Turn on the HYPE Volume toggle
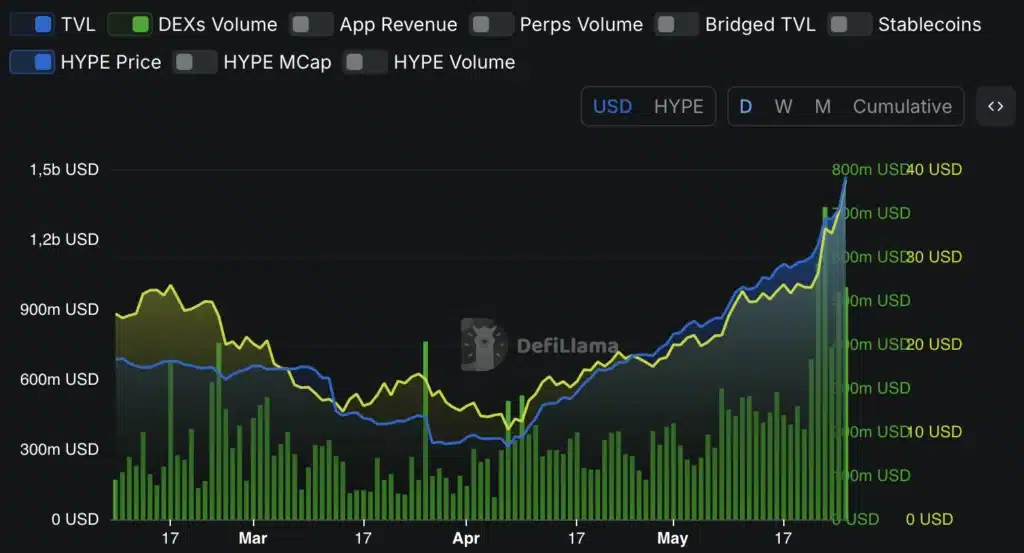Viewport: 1024px width, 553px height. click(x=365, y=63)
